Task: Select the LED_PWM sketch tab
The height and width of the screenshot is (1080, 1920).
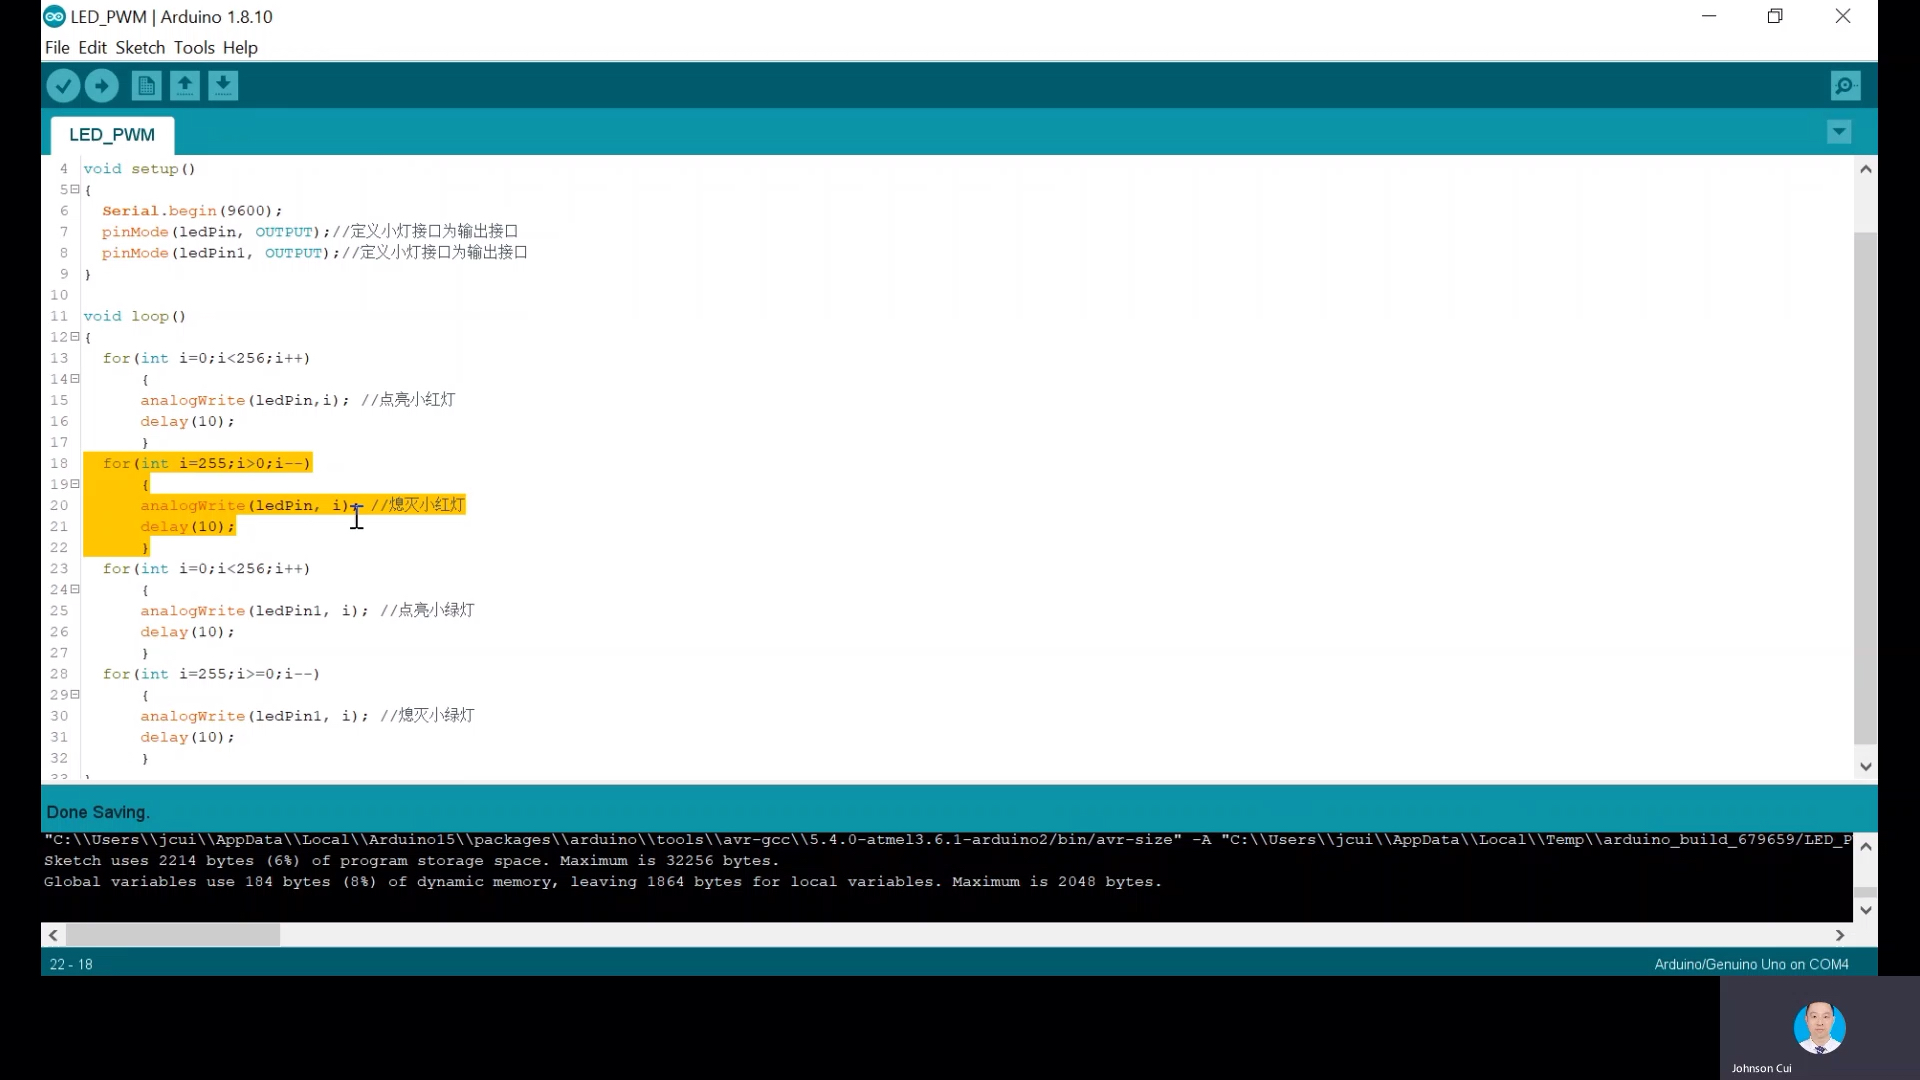Action: (x=112, y=135)
